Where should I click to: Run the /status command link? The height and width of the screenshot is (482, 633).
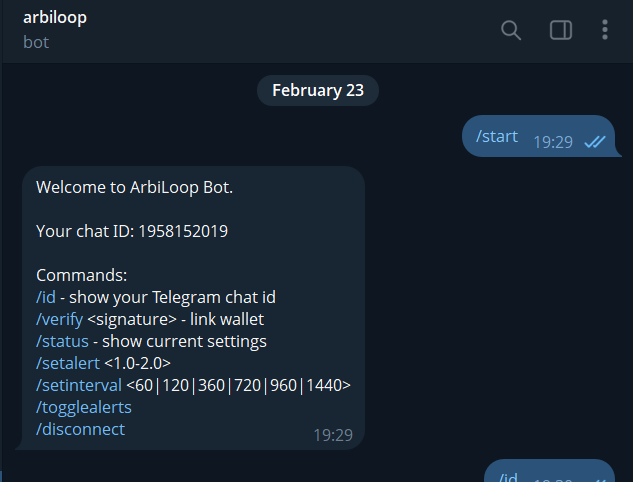(x=59, y=341)
